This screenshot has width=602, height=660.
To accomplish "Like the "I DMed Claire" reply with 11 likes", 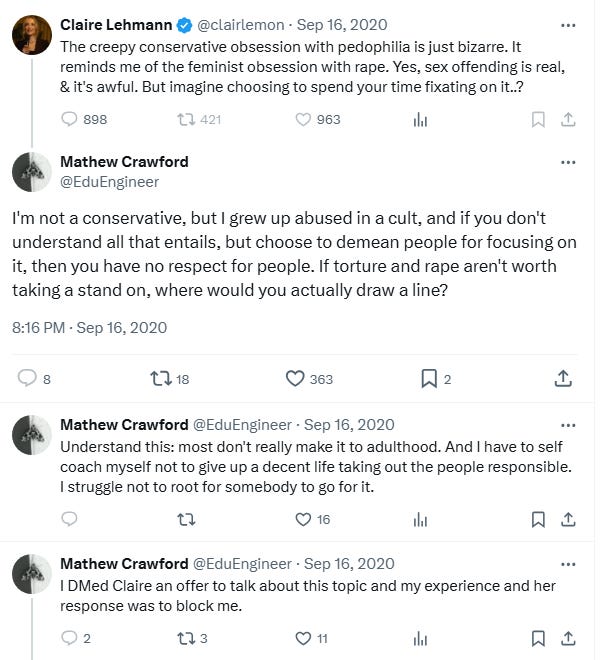I will point(304,638).
